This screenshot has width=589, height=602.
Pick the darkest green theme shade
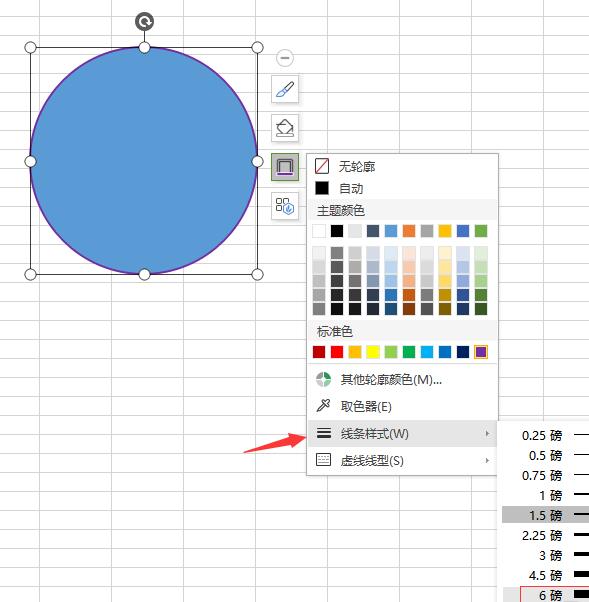(x=481, y=309)
